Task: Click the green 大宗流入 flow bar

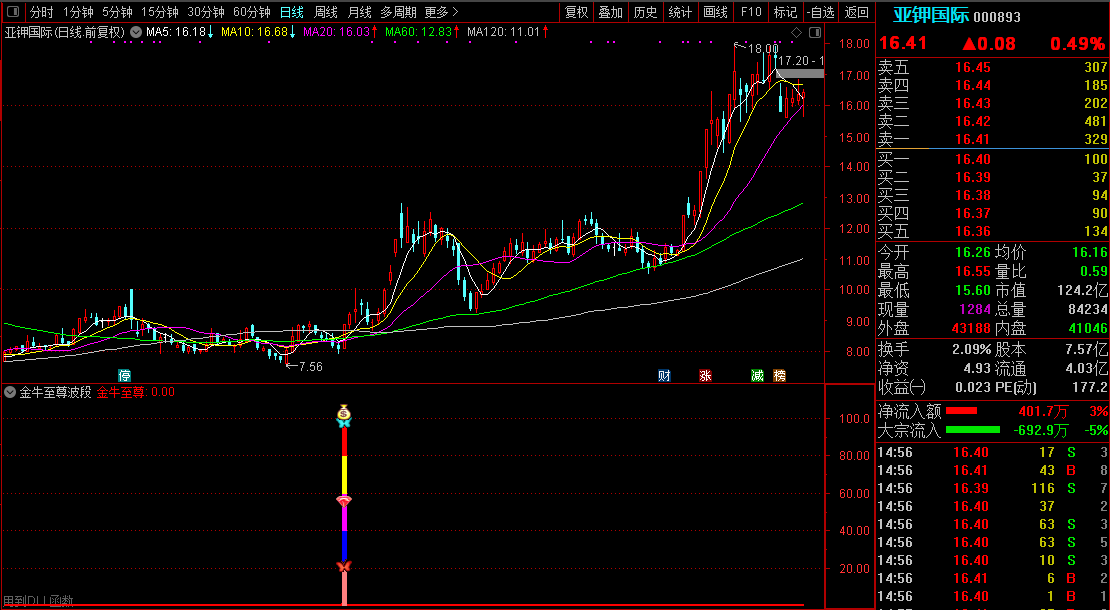Action: [x=972, y=430]
